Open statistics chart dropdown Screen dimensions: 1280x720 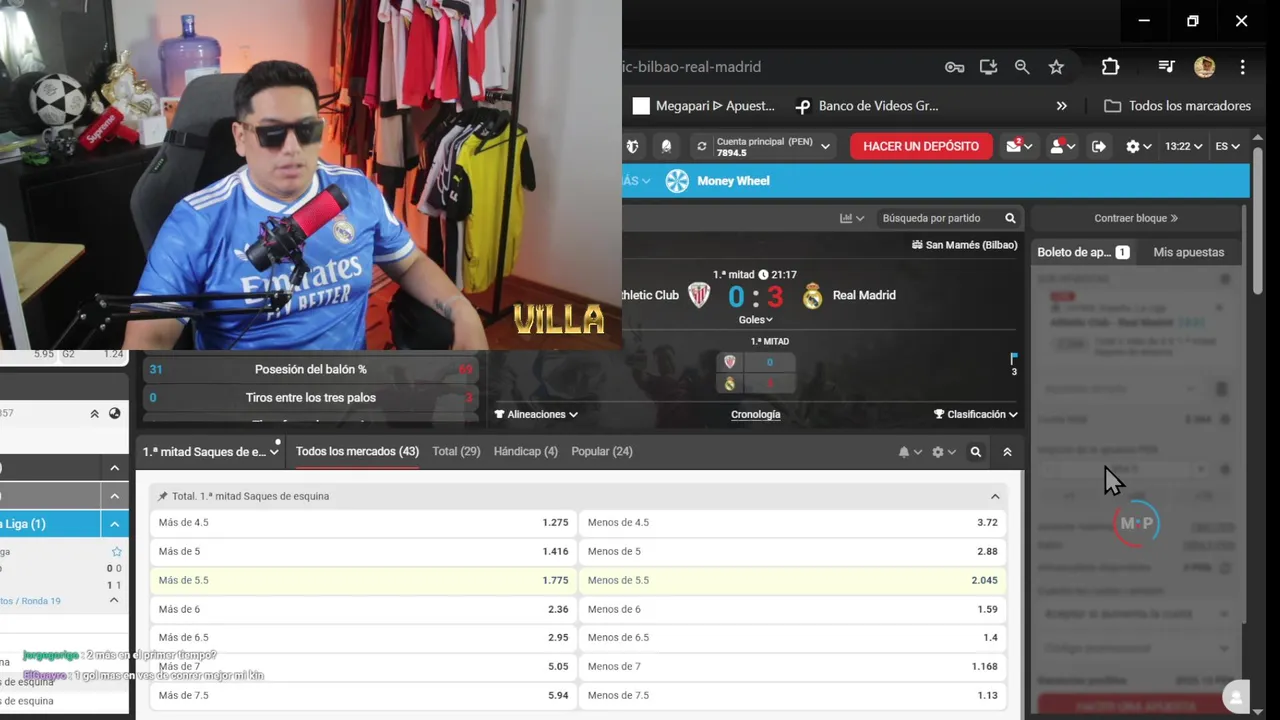coord(852,218)
